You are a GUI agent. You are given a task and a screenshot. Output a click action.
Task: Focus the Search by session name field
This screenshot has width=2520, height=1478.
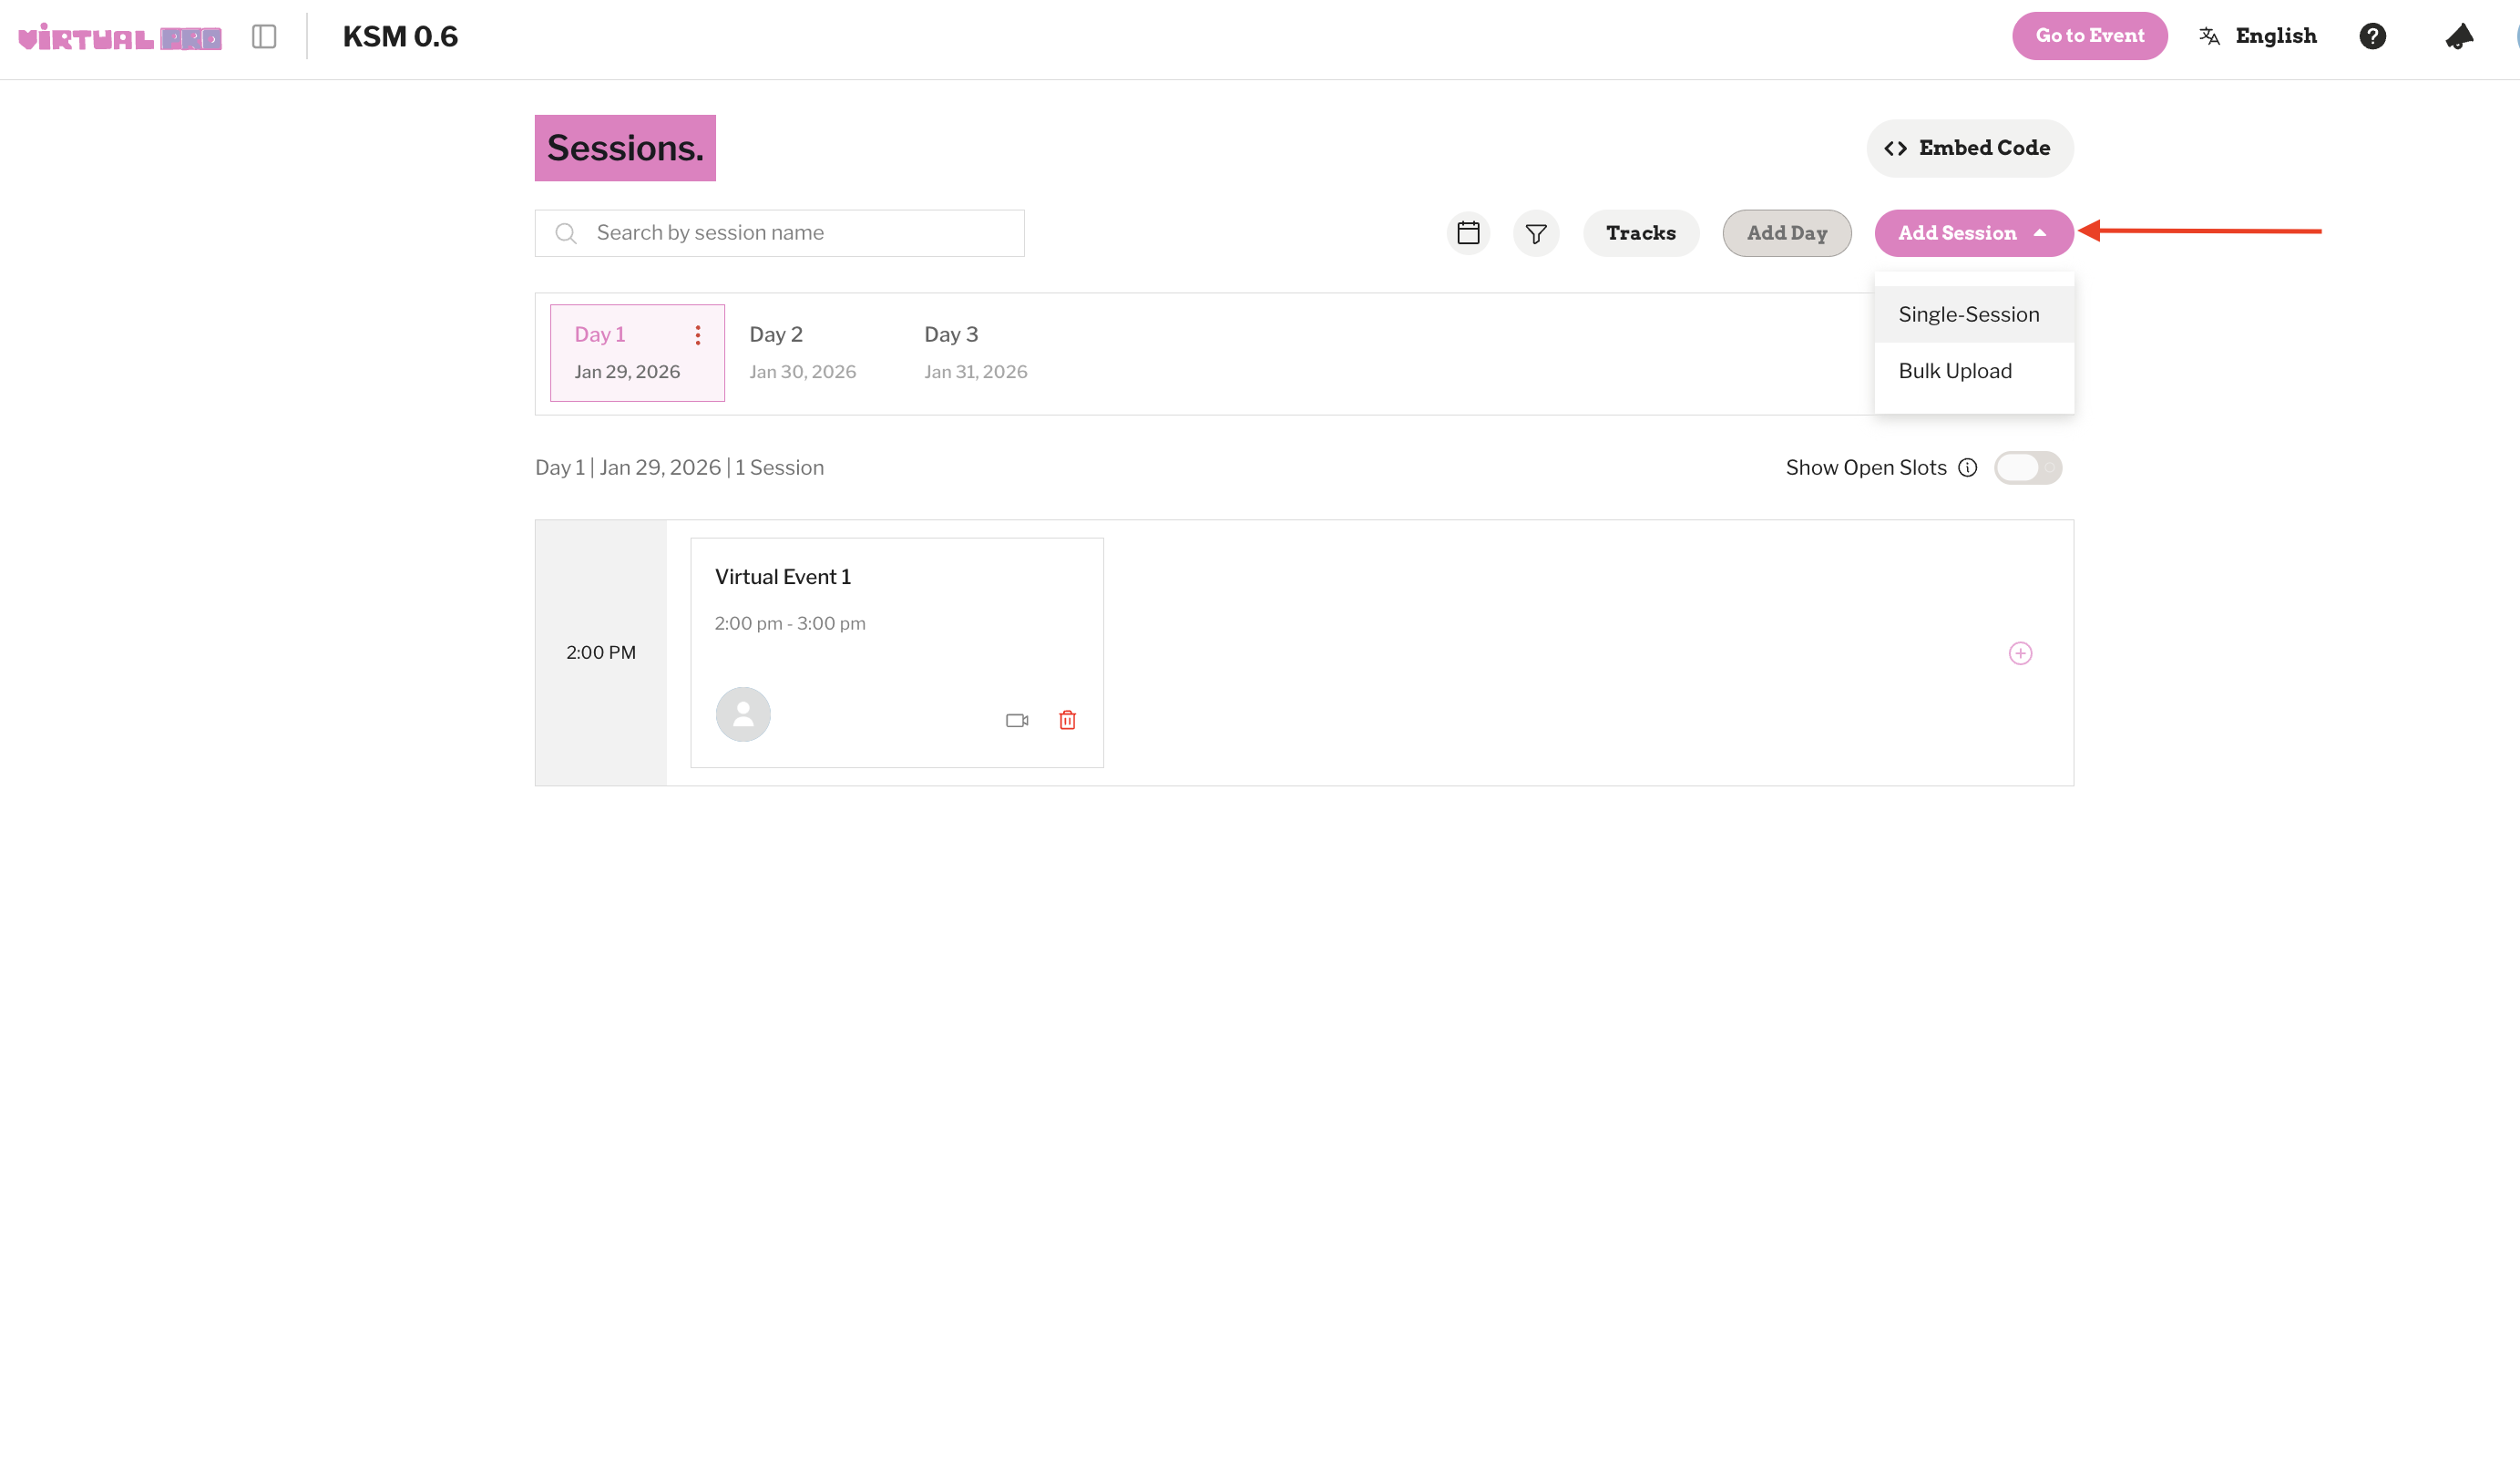pos(779,233)
